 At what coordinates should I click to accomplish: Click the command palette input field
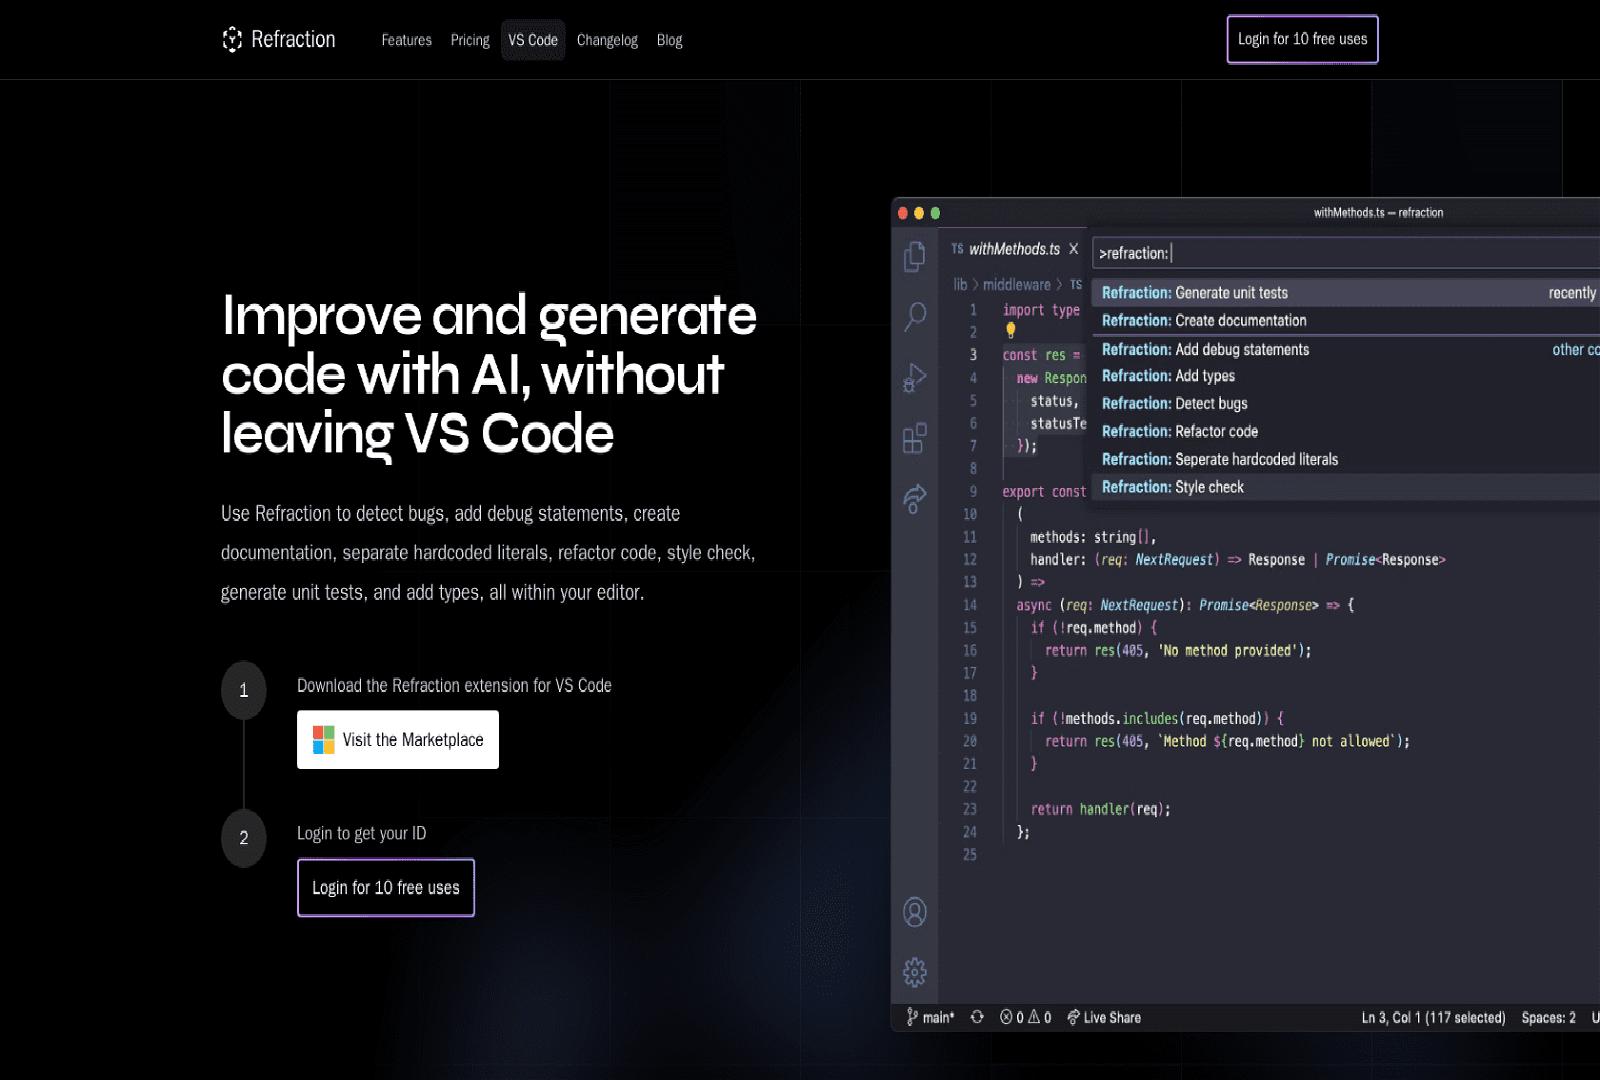(x=1340, y=253)
